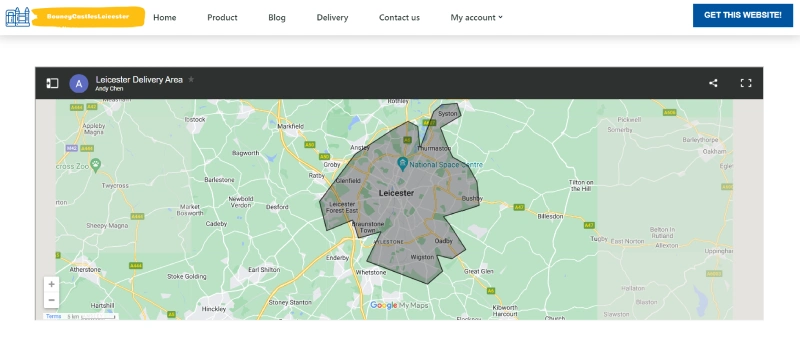
Task: Click the share icon in map header
Action: pyautogui.click(x=713, y=83)
